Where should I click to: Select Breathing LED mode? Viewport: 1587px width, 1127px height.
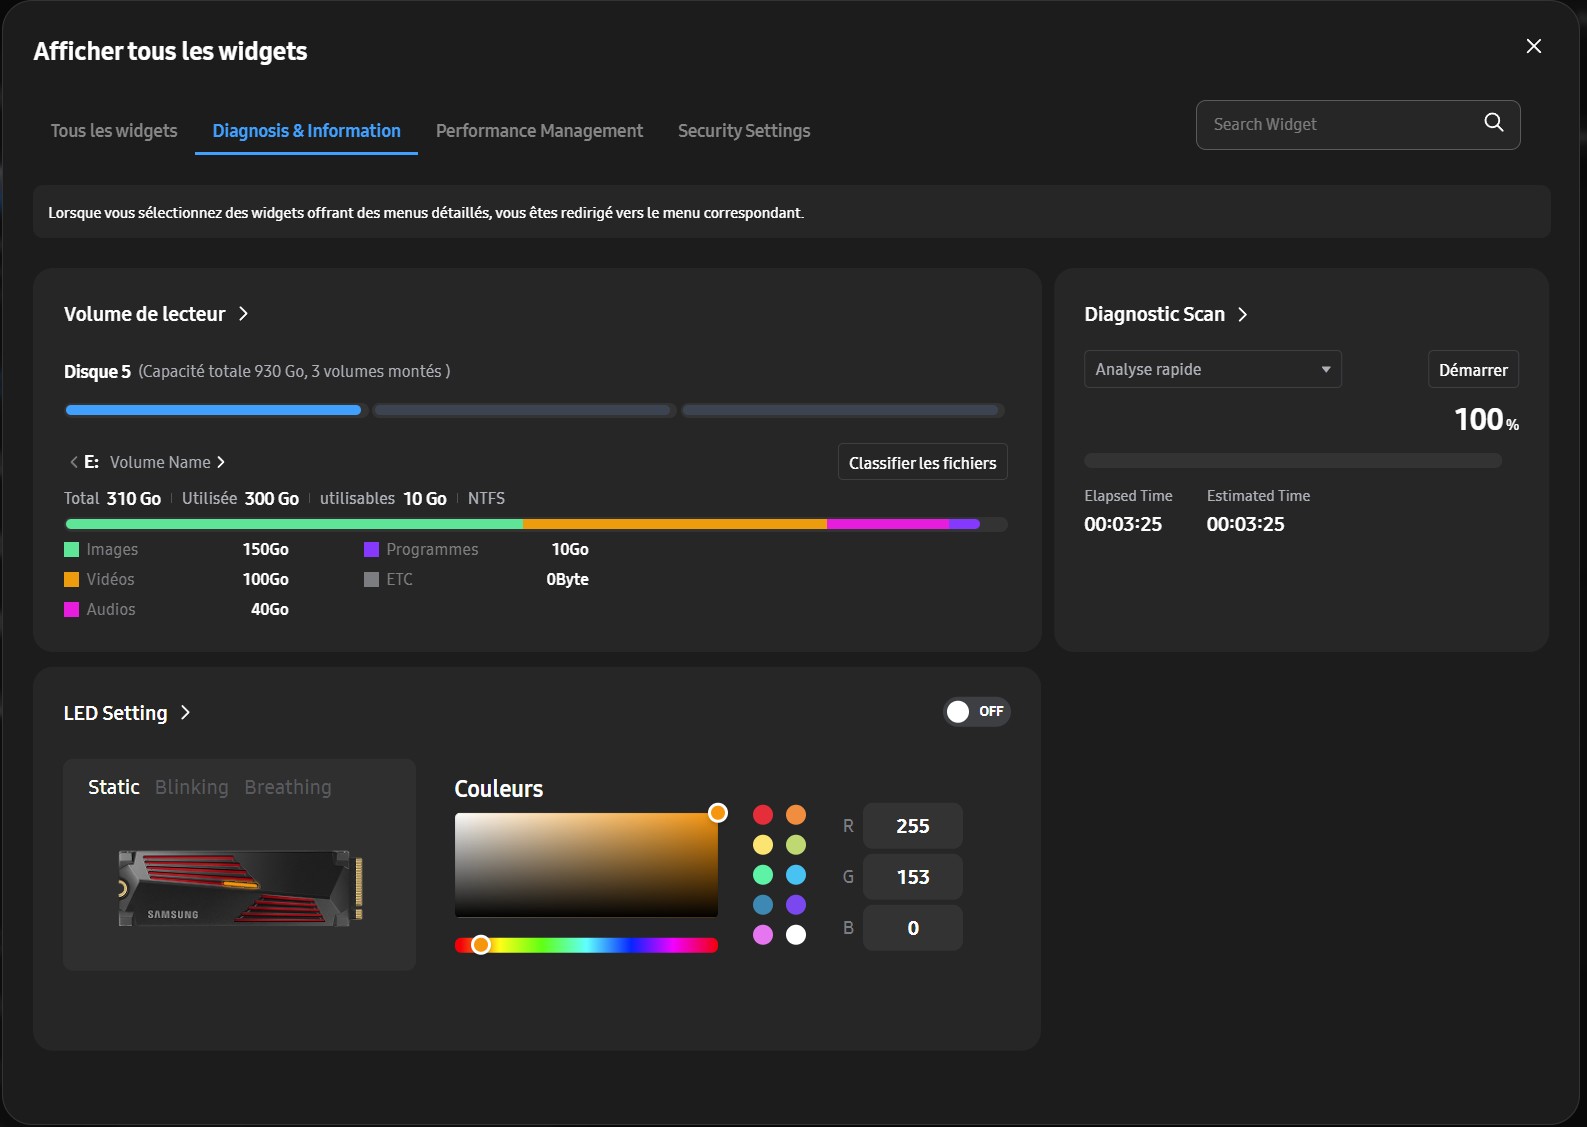287,787
